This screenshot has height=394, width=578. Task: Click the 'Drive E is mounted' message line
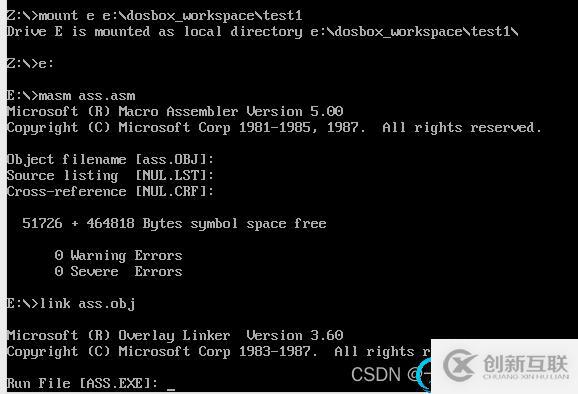click(x=262, y=32)
